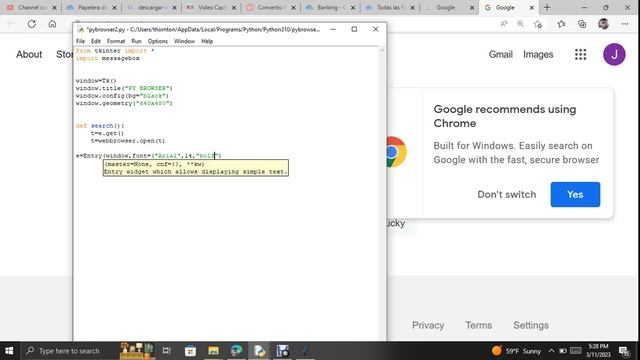Close the Channel browser tab
The width and height of the screenshot is (640, 360).
click(54, 8)
